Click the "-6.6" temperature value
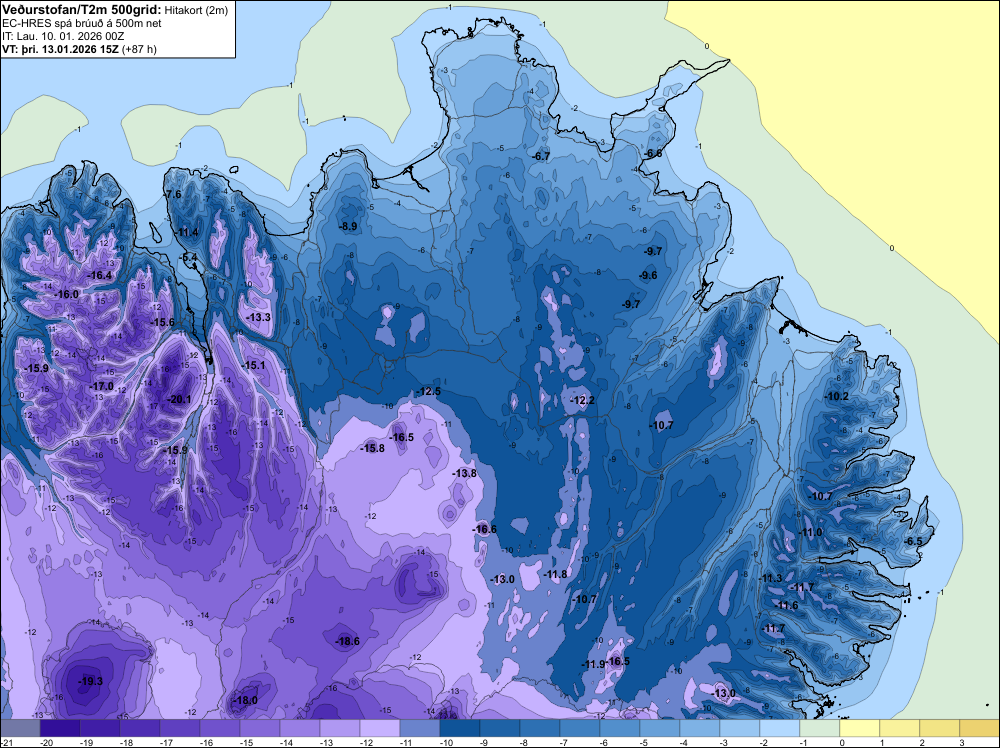The height and width of the screenshot is (748, 1000). 653,154
